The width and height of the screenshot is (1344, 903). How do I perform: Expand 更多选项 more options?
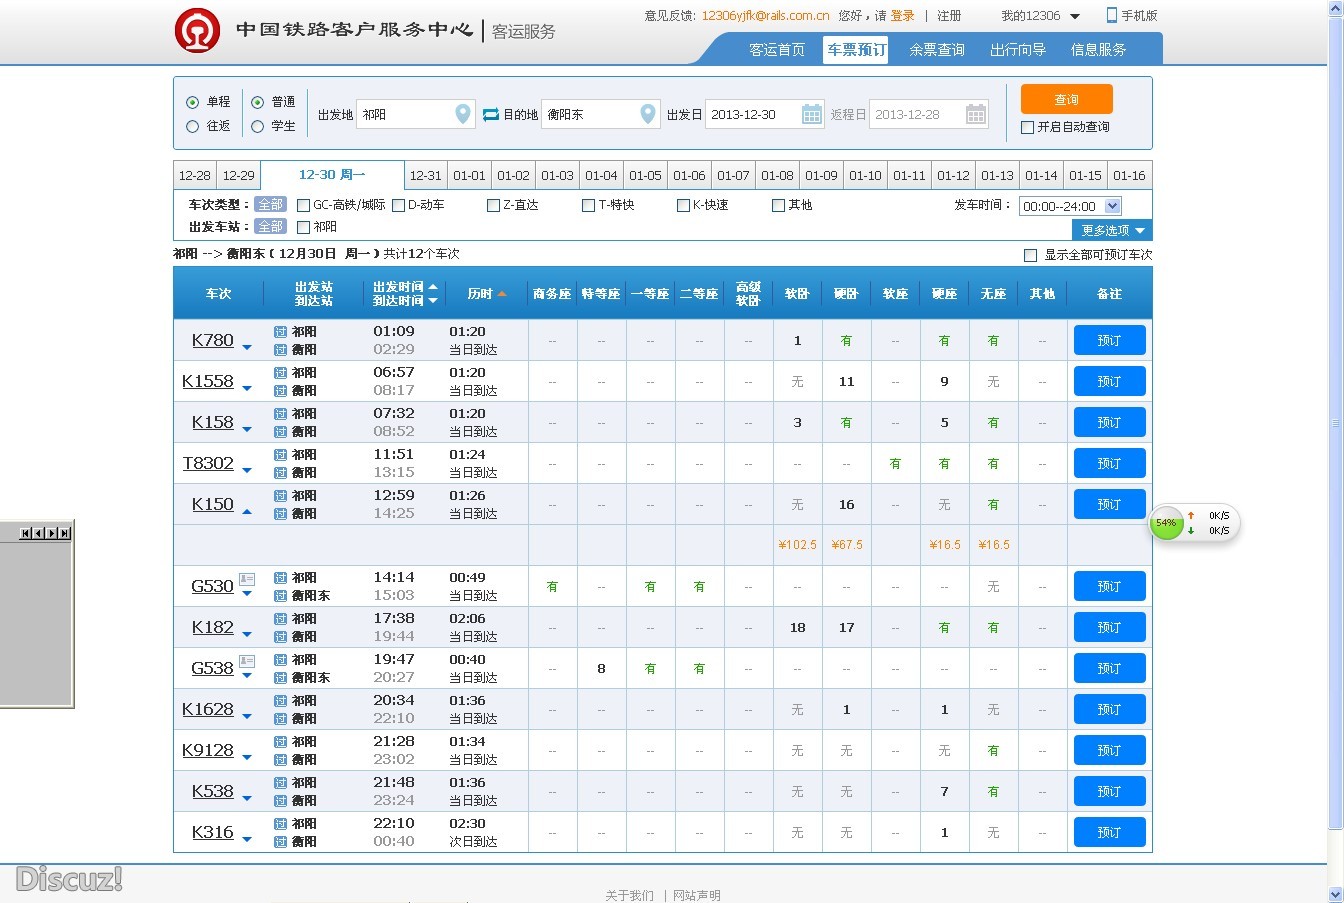click(1112, 230)
